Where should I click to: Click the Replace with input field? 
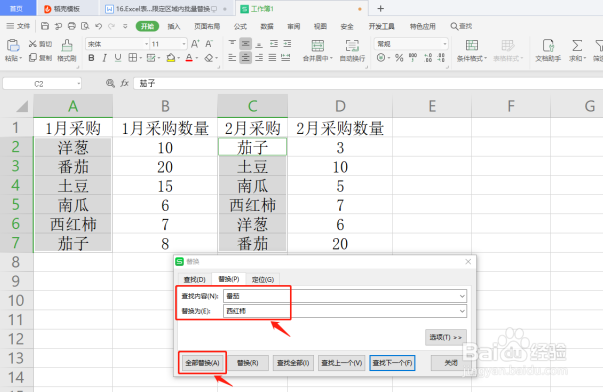[x=345, y=311]
